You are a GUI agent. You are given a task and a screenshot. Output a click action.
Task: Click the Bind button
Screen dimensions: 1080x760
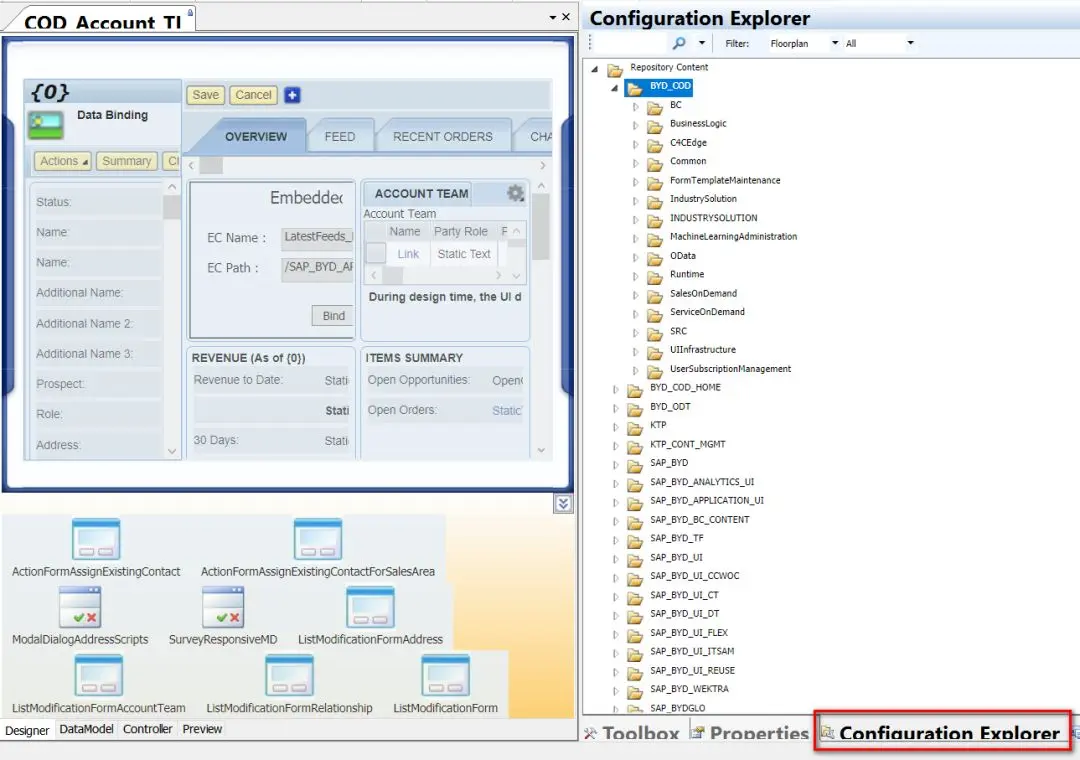(333, 316)
